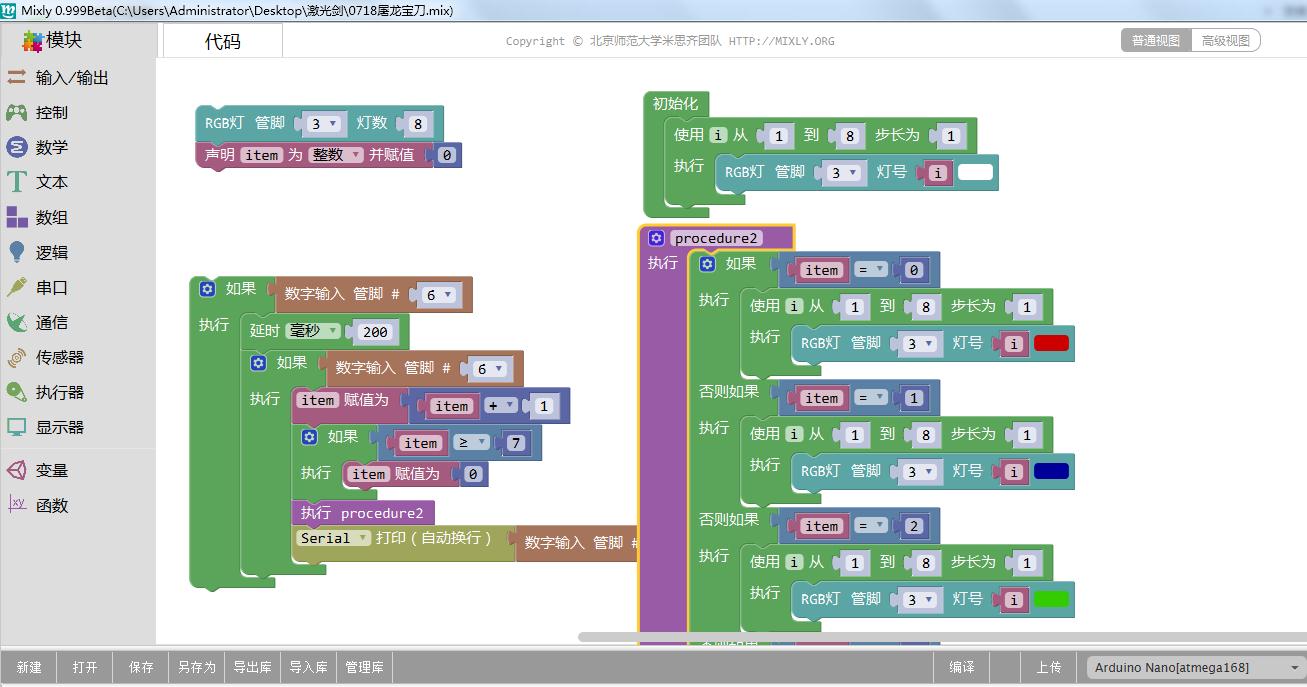Image resolution: width=1307 pixels, height=687 pixels.
Task: Open 毫秒 unit dropdown in delay block
Action: tap(313, 331)
